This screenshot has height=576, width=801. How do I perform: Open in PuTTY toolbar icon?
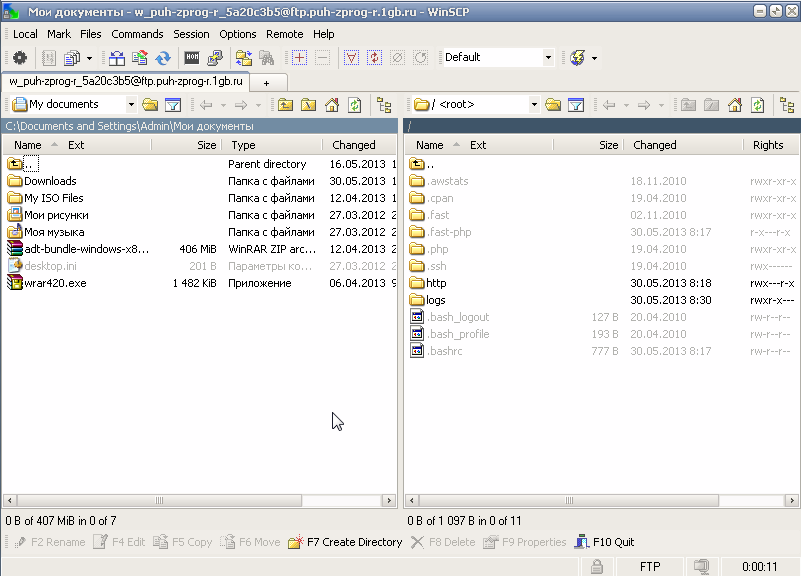click(x=215, y=58)
